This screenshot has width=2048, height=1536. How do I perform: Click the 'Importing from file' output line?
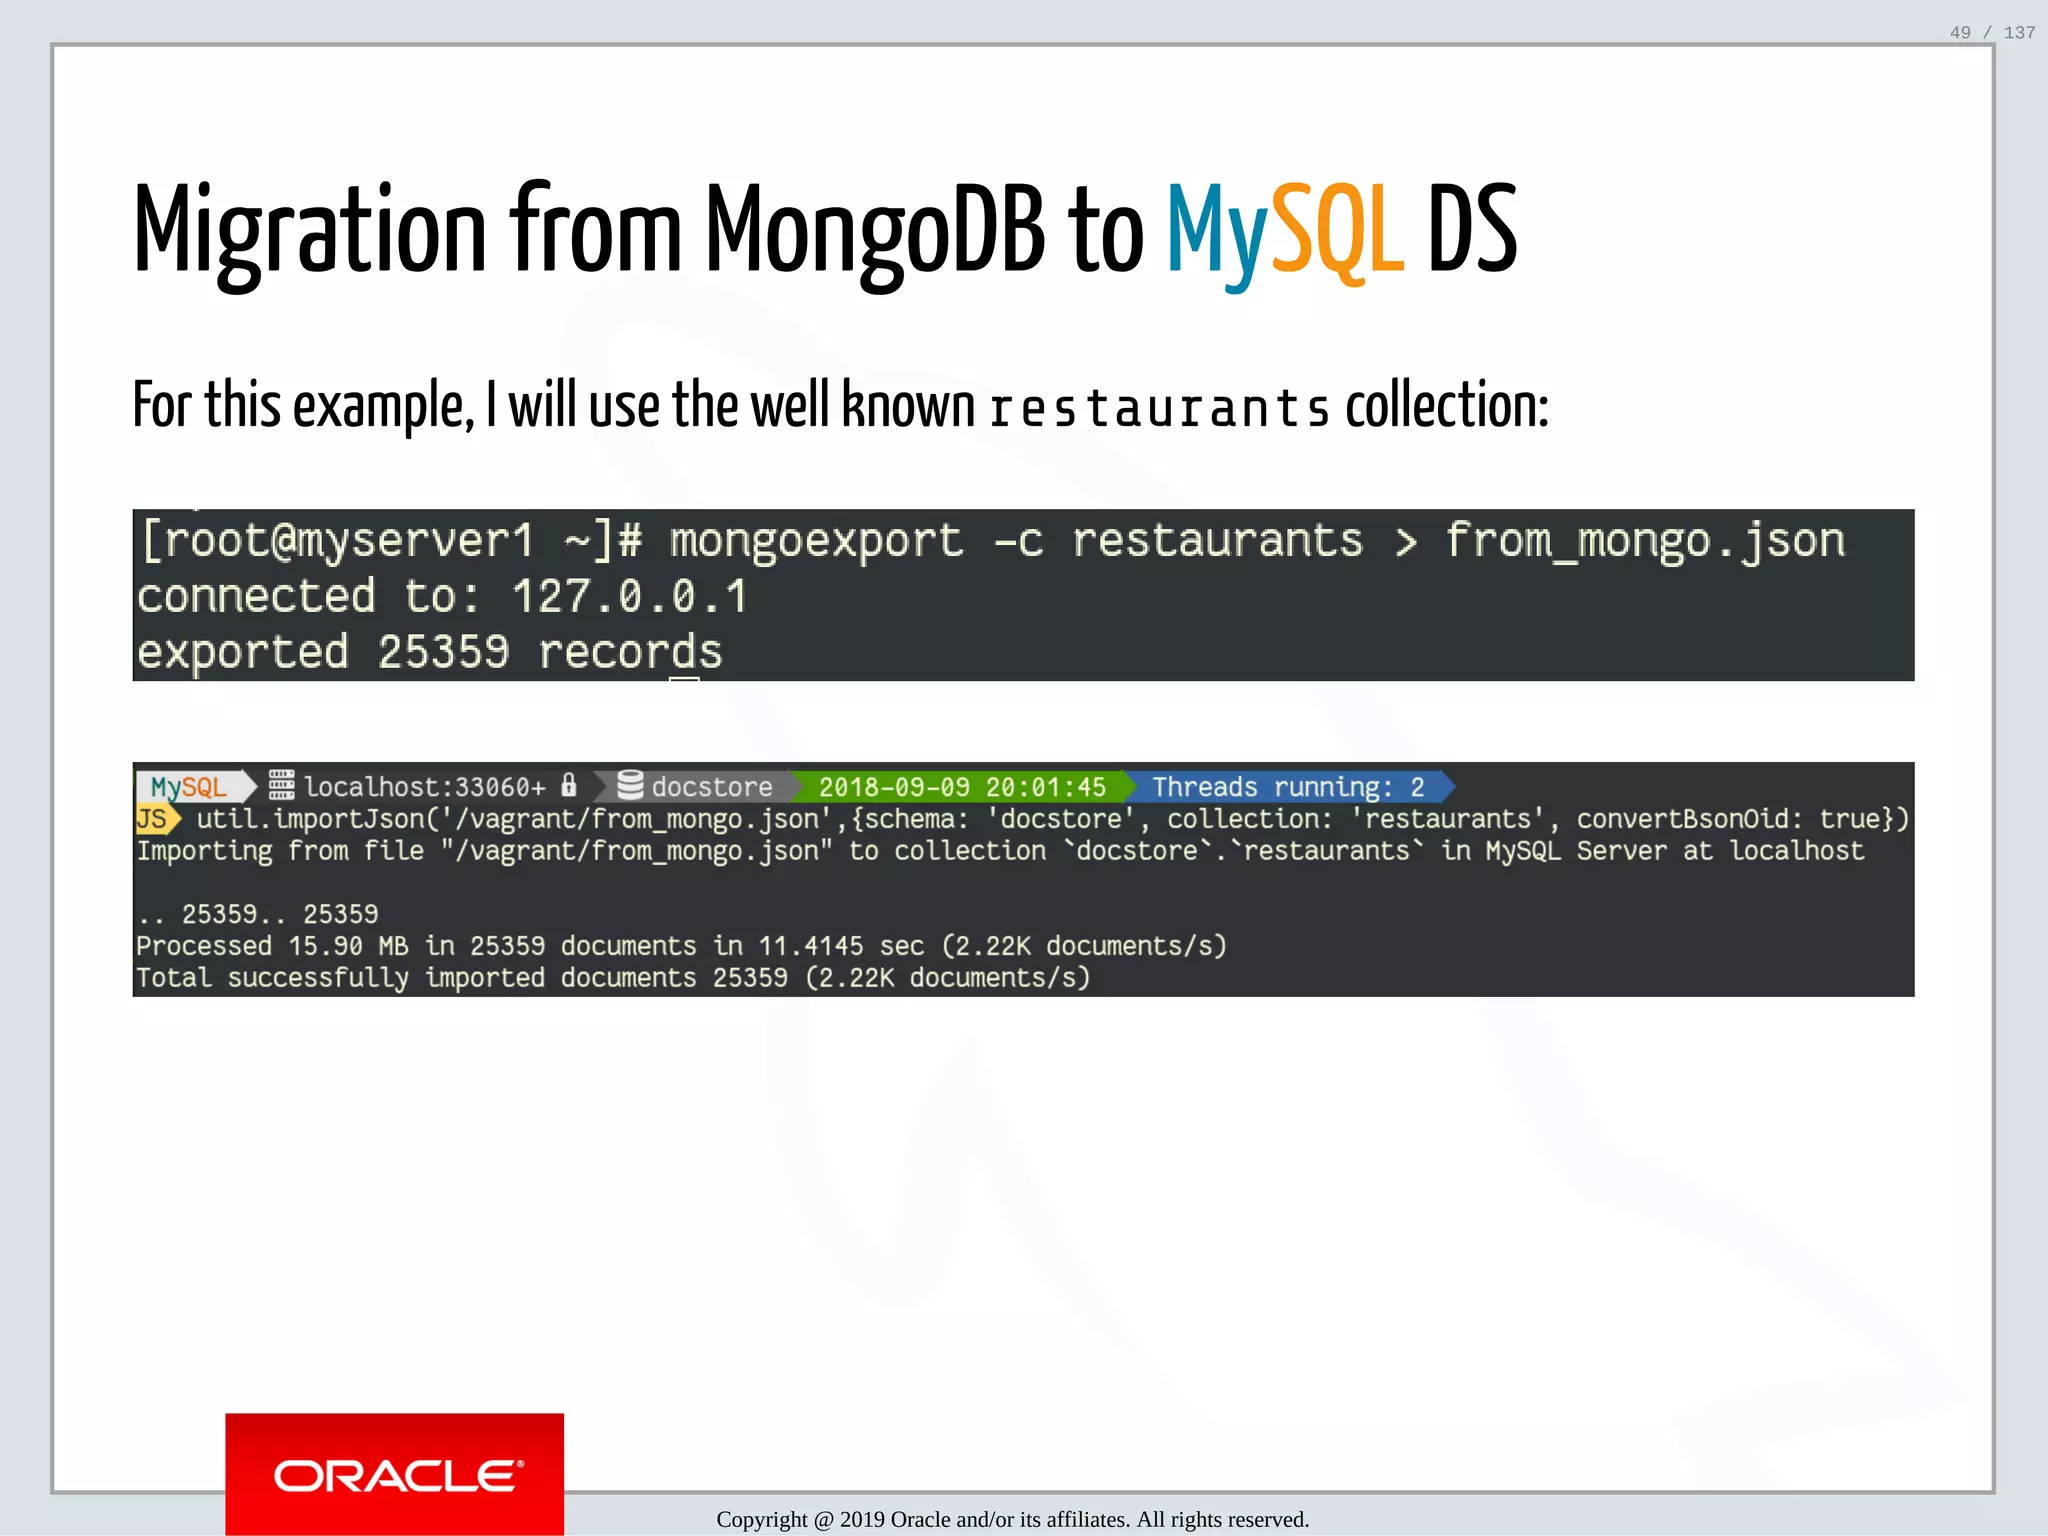1000,851
